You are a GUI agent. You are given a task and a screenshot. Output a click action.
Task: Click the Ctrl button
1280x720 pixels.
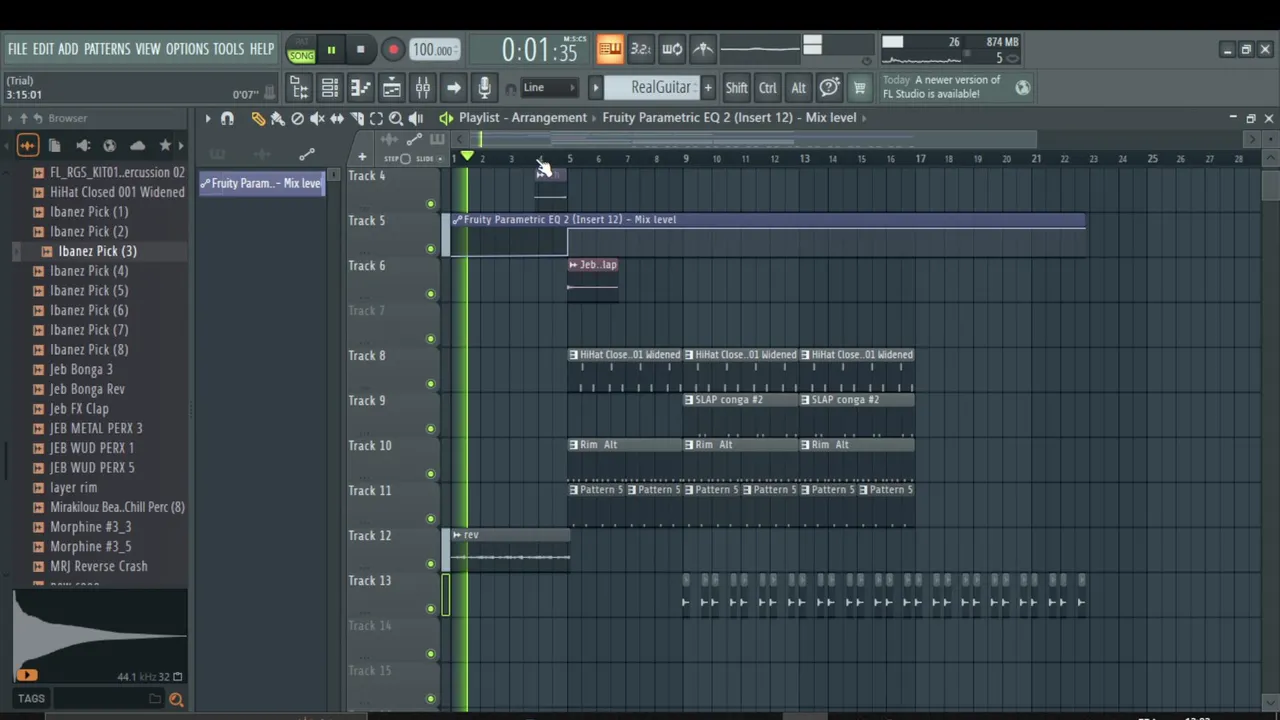(x=767, y=88)
